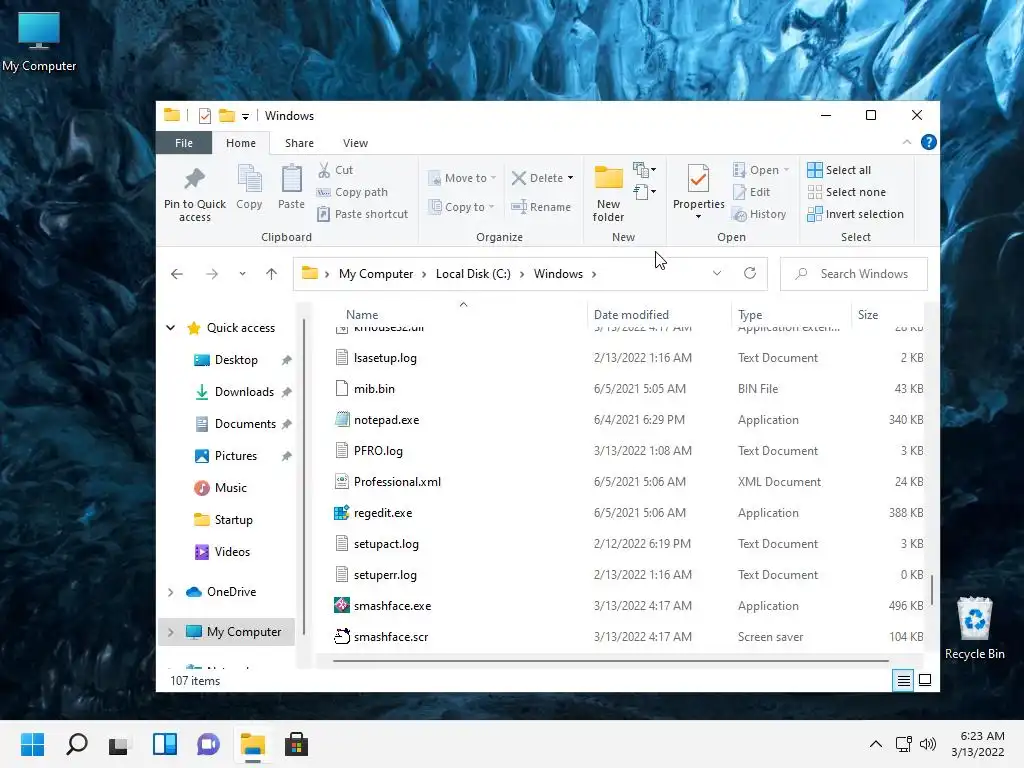Minimize the ribbon with chevron
The image size is (1024, 768).
click(906, 142)
